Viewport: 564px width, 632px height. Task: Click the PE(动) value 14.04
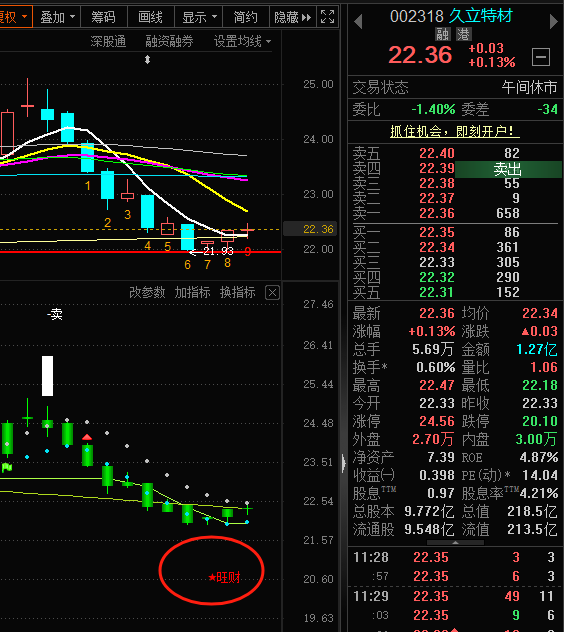click(x=540, y=475)
